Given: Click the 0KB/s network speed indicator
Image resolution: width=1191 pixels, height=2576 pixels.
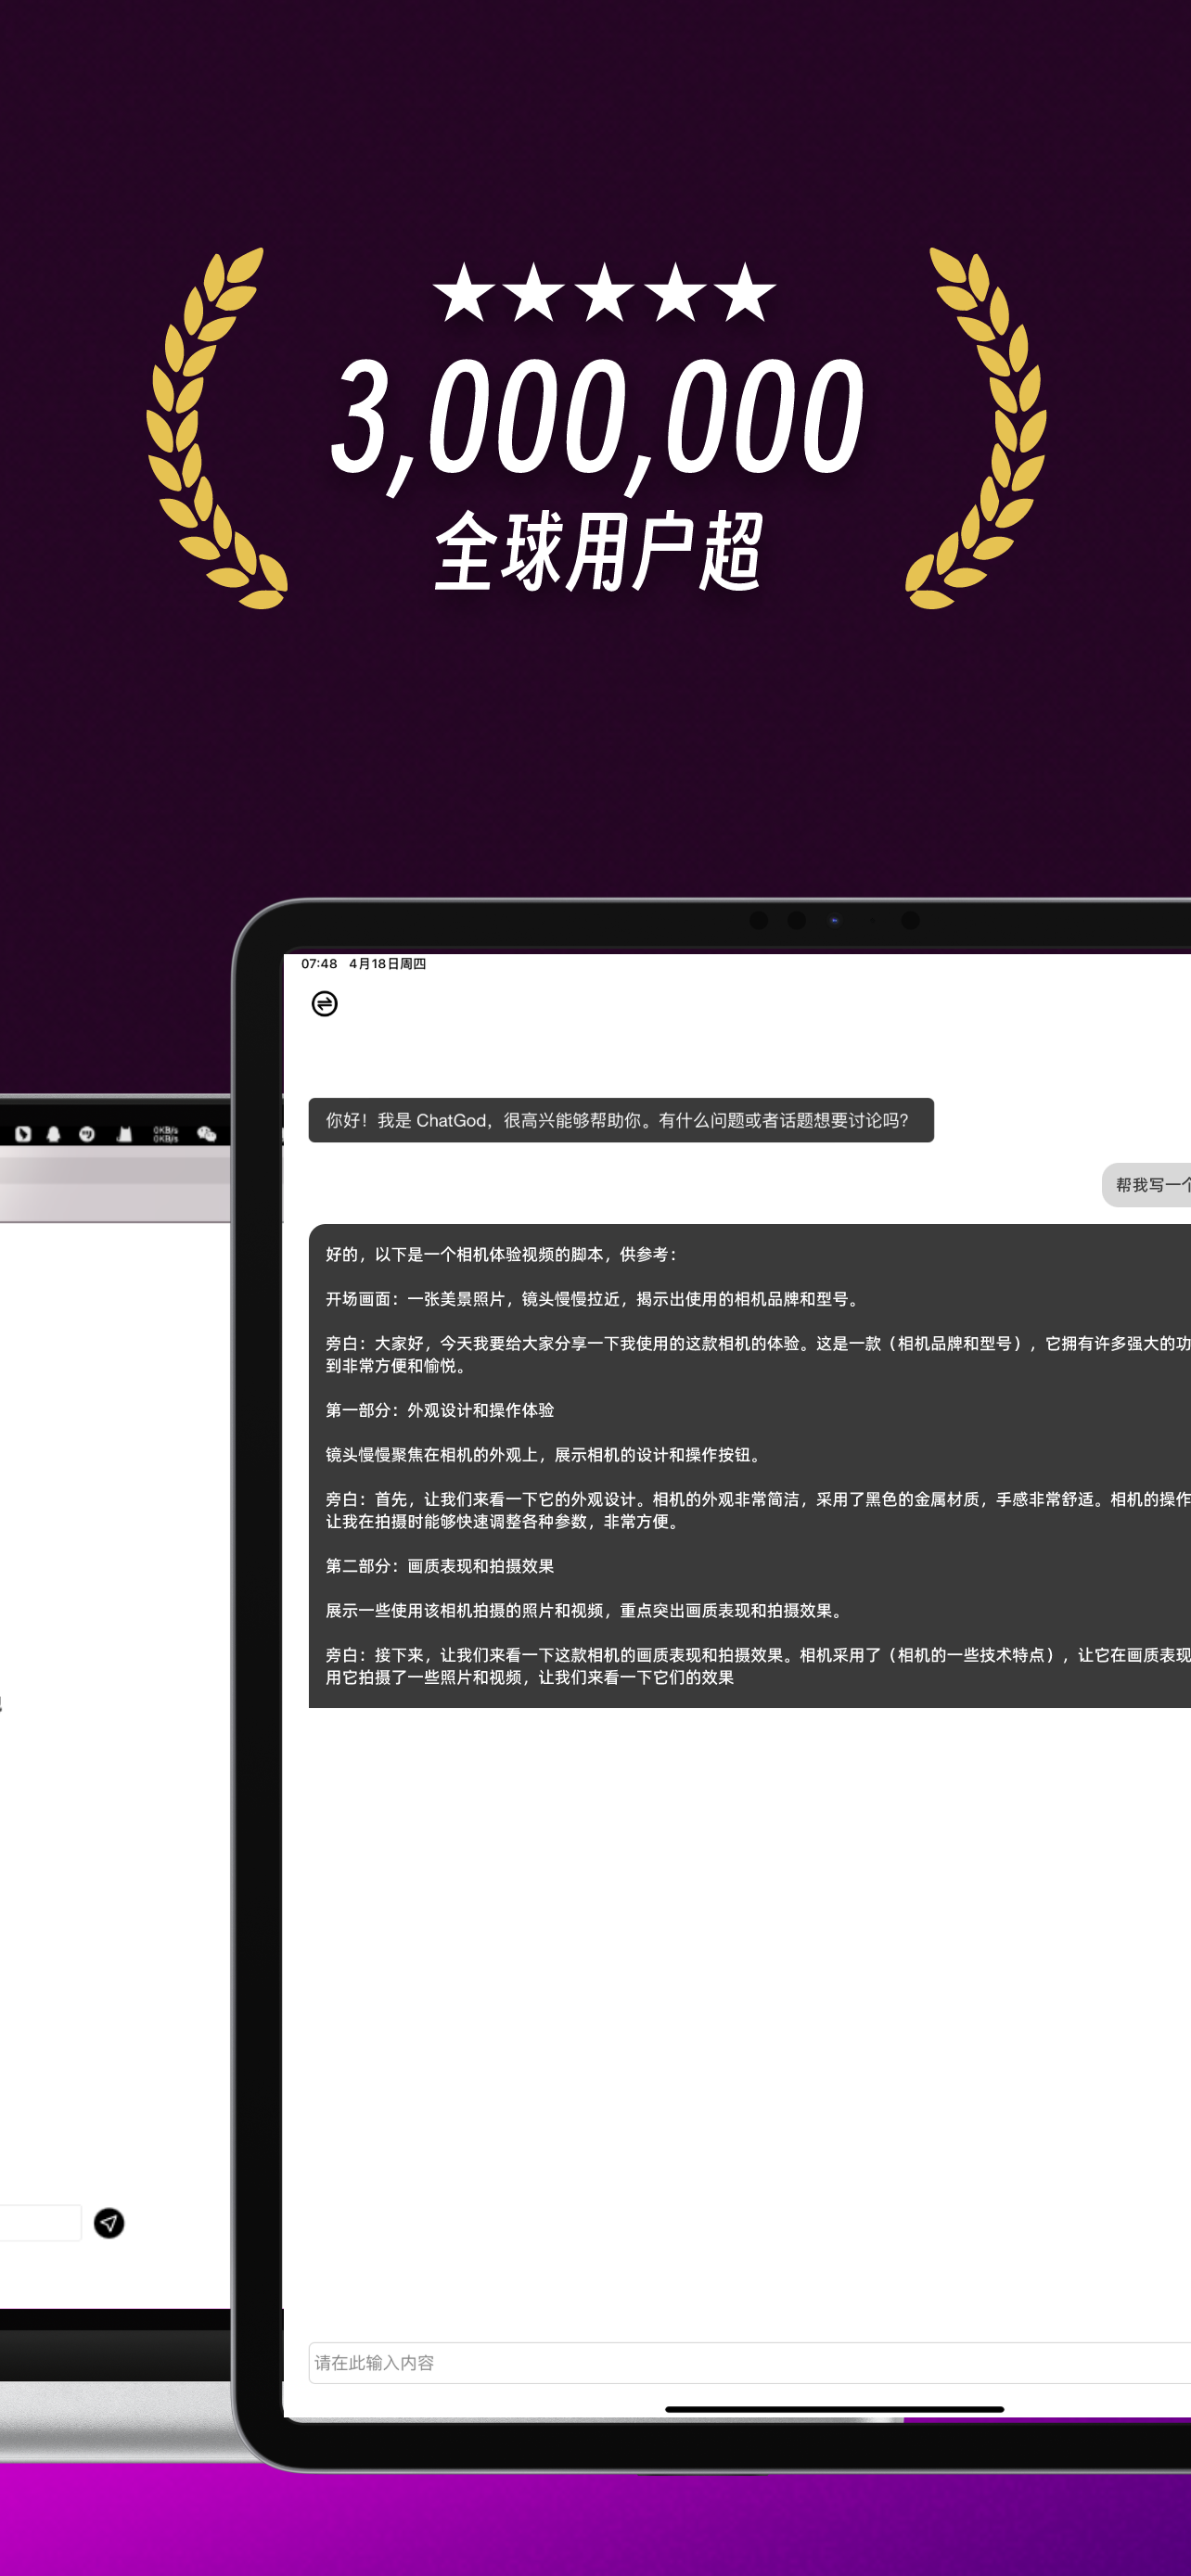Looking at the screenshot, I should pyautogui.click(x=165, y=1133).
